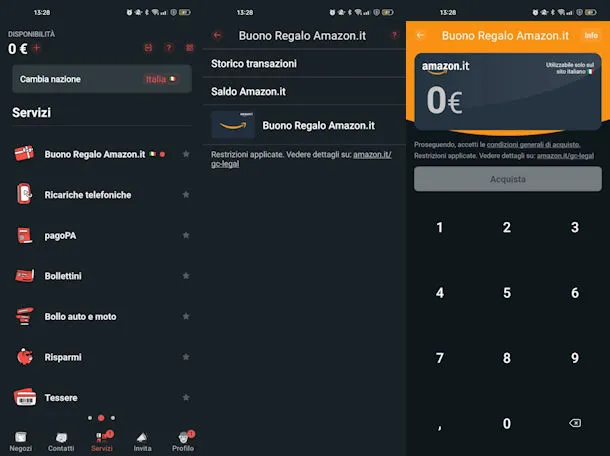Open Bollettini service row

102,276
